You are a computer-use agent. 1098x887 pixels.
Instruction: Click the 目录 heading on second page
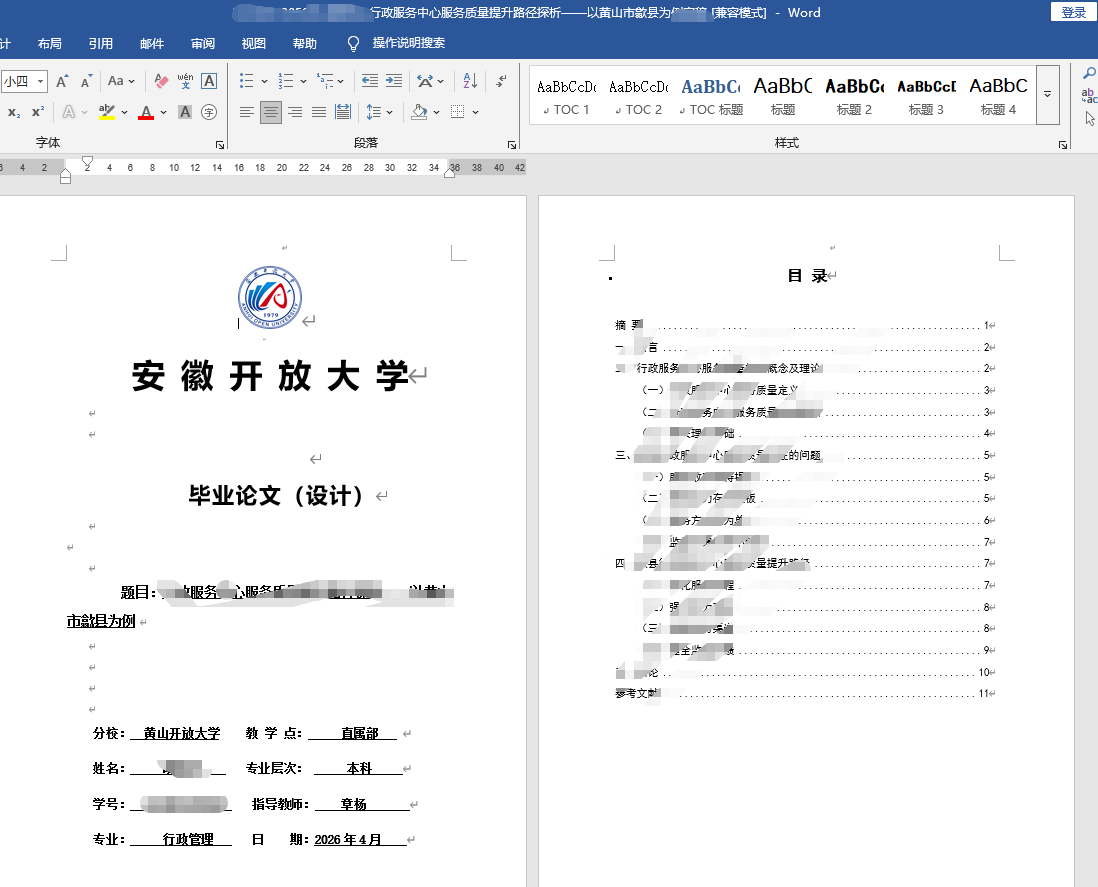[x=807, y=275]
